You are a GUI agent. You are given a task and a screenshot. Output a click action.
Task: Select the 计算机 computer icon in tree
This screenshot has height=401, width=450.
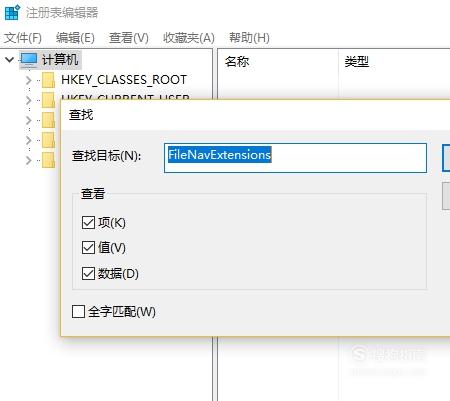click(29, 60)
